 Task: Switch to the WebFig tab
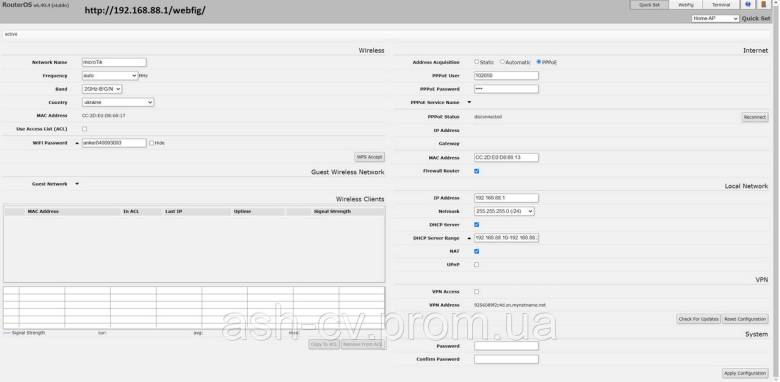tap(686, 4)
